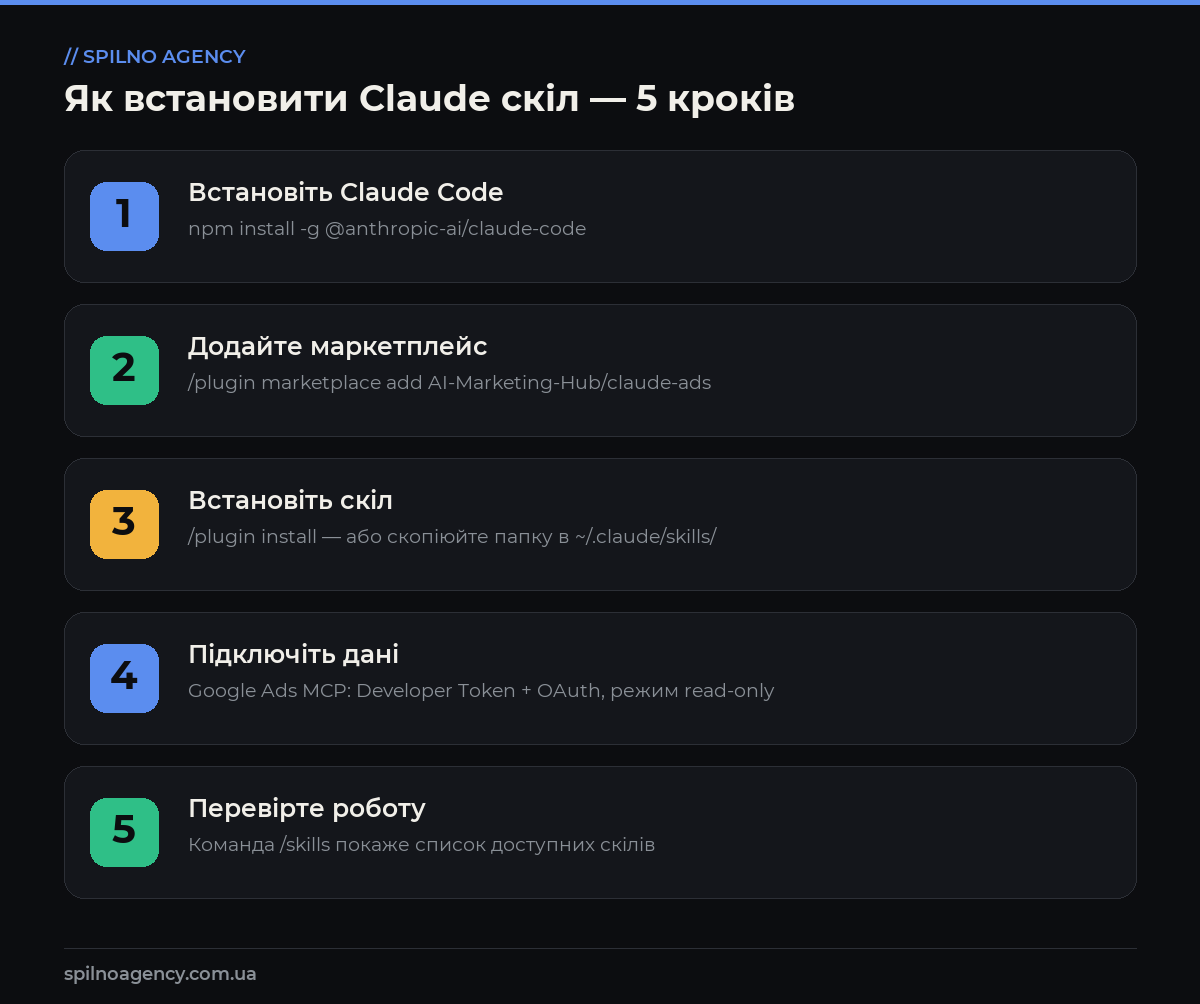
Task: Select the 'Встановіть скіл' step title
Action: (x=291, y=500)
